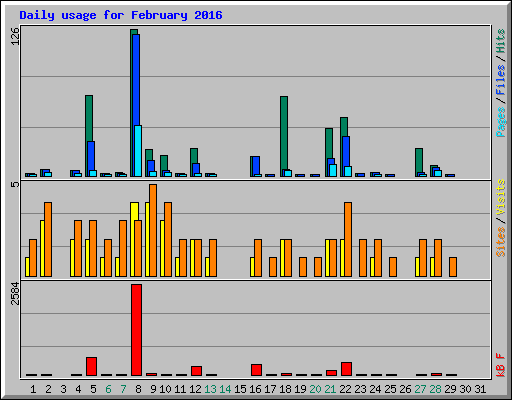Click the day '26' axis label
Screen dimensions: 512x400
pyautogui.click(x=405, y=389)
